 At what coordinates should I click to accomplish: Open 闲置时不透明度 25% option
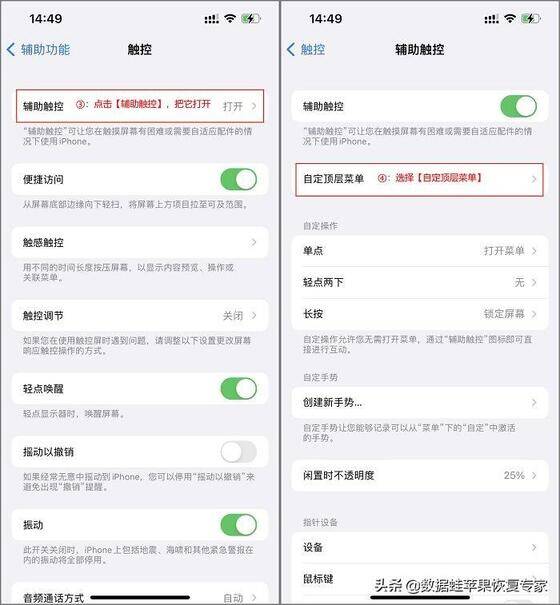[420, 475]
